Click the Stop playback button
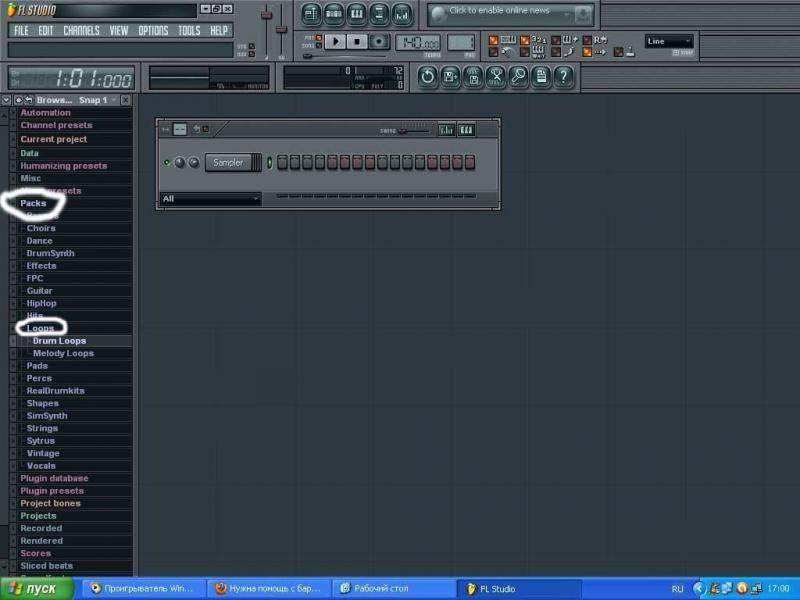 (x=357, y=41)
